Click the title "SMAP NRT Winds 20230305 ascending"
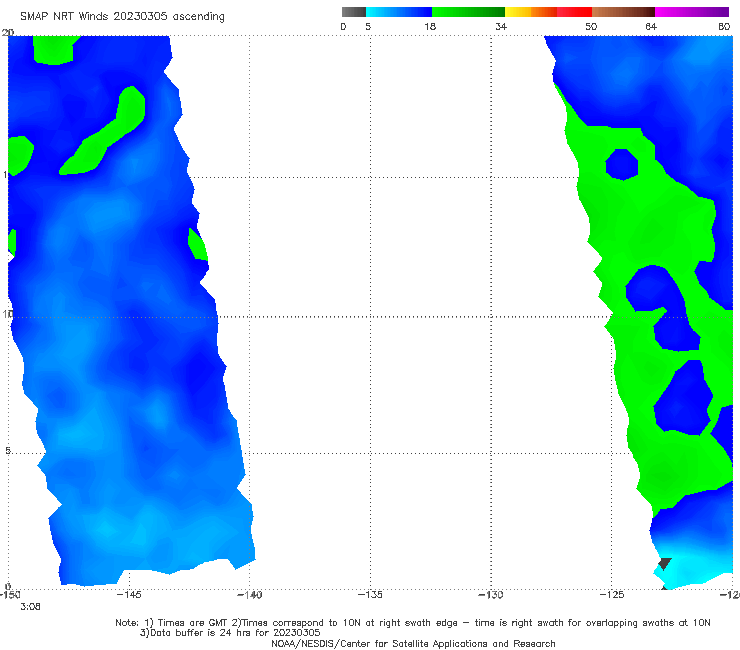 click(x=122, y=17)
